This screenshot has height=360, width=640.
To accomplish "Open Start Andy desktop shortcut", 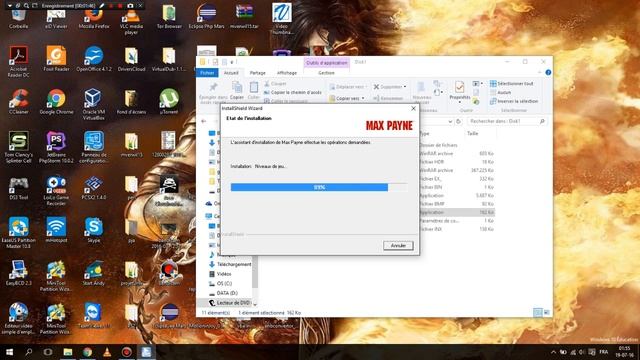I will click(94, 273).
